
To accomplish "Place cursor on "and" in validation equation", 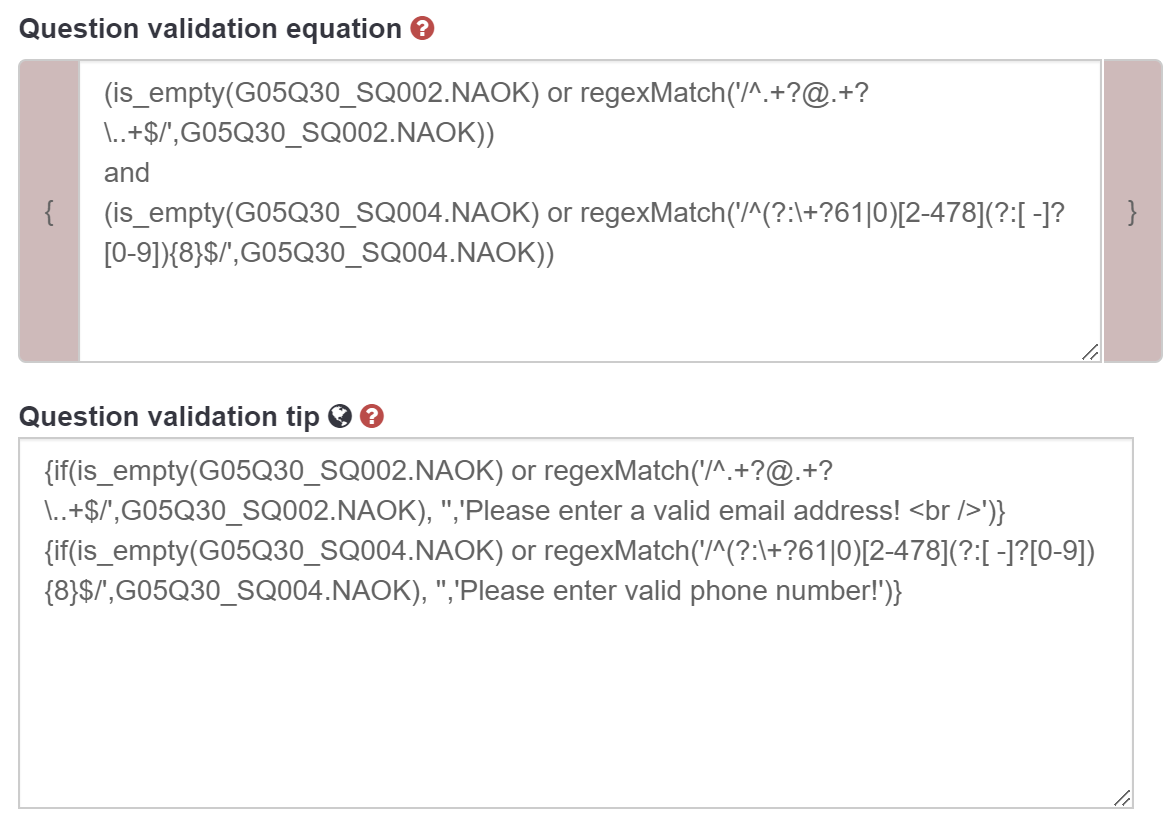I will pos(127,173).
